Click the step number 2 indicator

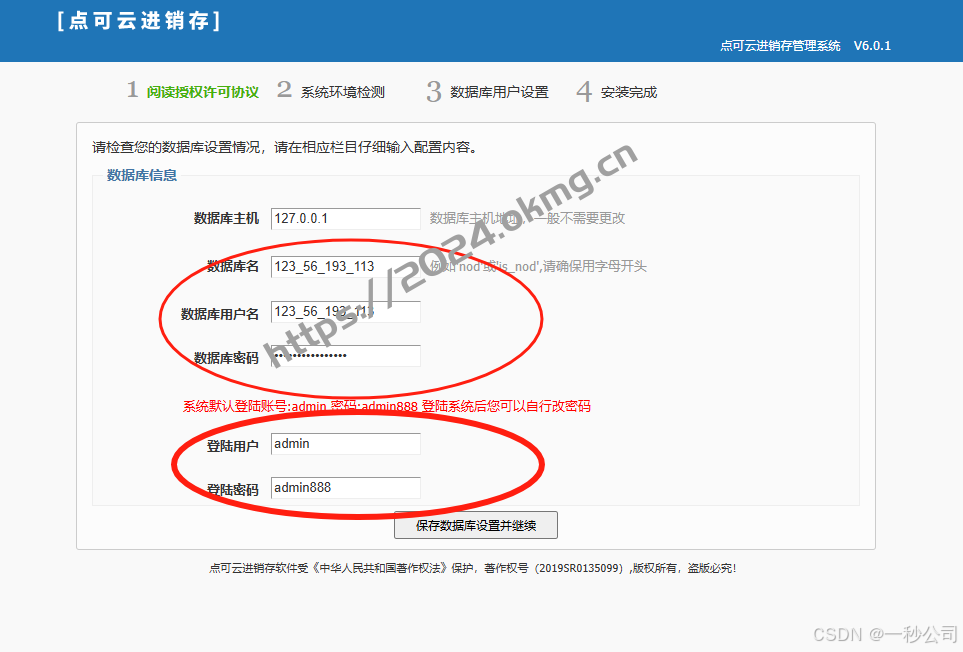click(283, 89)
